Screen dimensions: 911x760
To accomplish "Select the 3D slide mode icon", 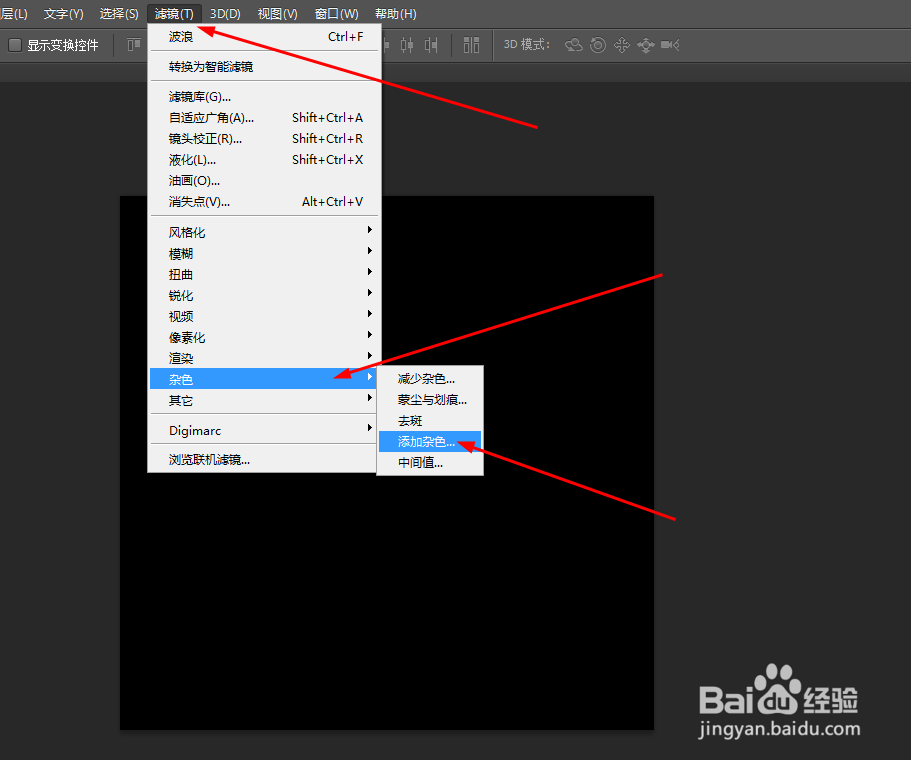I will click(x=645, y=45).
